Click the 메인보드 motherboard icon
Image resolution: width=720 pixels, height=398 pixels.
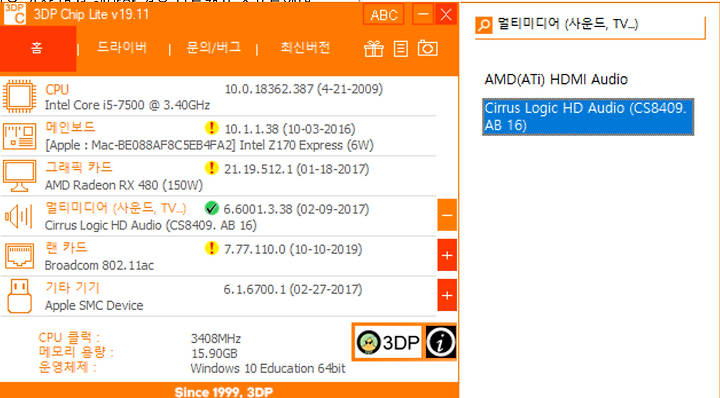click(19, 136)
